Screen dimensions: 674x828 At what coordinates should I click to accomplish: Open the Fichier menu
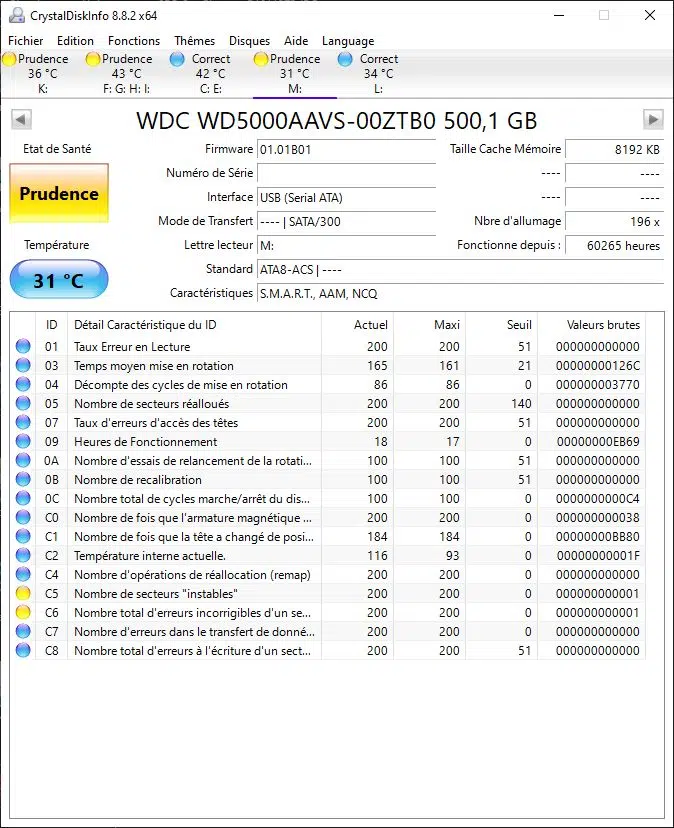pyautogui.click(x=25, y=41)
